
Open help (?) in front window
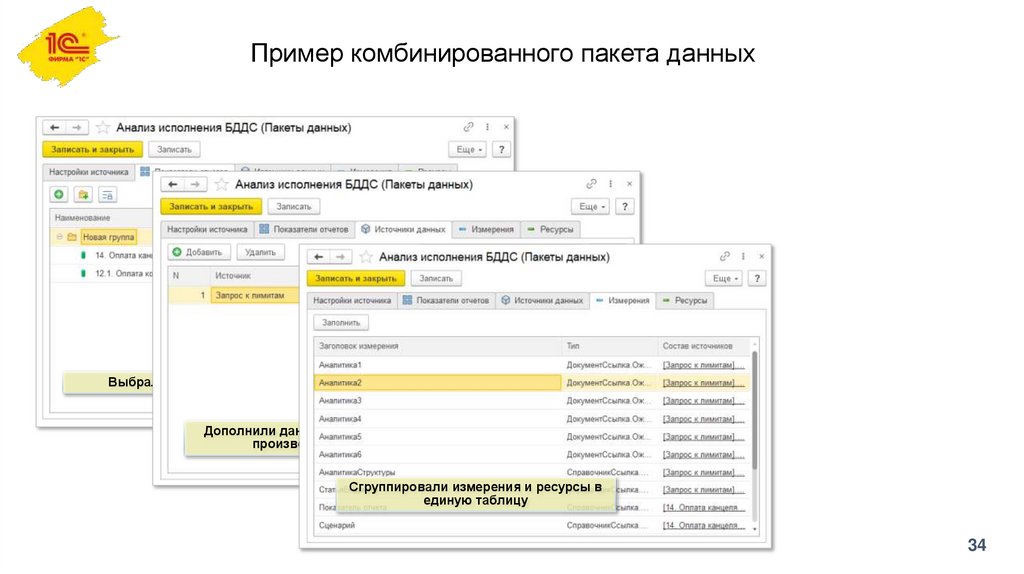coord(757,278)
